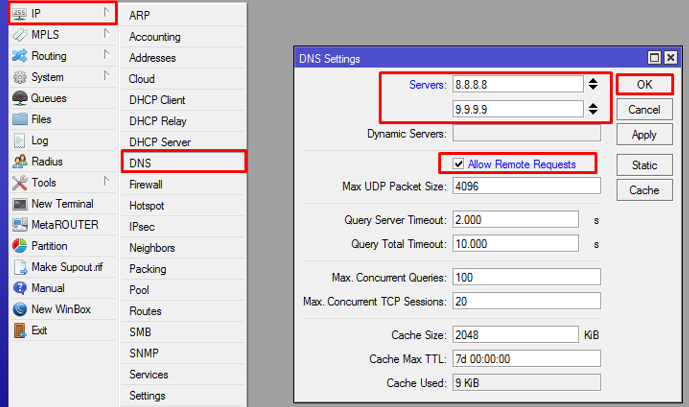Image resolution: width=689 pixels, height=407 pixels.
Task: Click Cache Max TTL field
Action: [526, 359]
